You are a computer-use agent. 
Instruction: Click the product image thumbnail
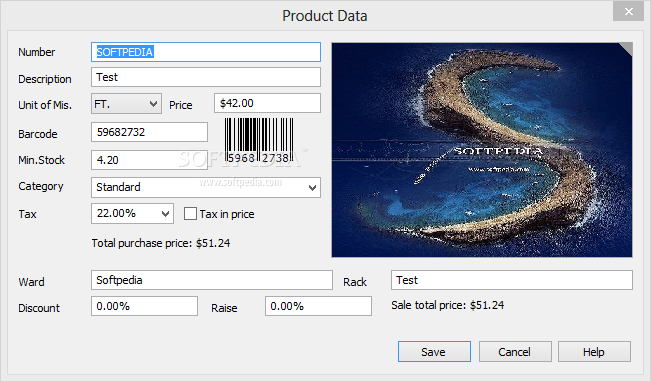[x=482, y=149]
